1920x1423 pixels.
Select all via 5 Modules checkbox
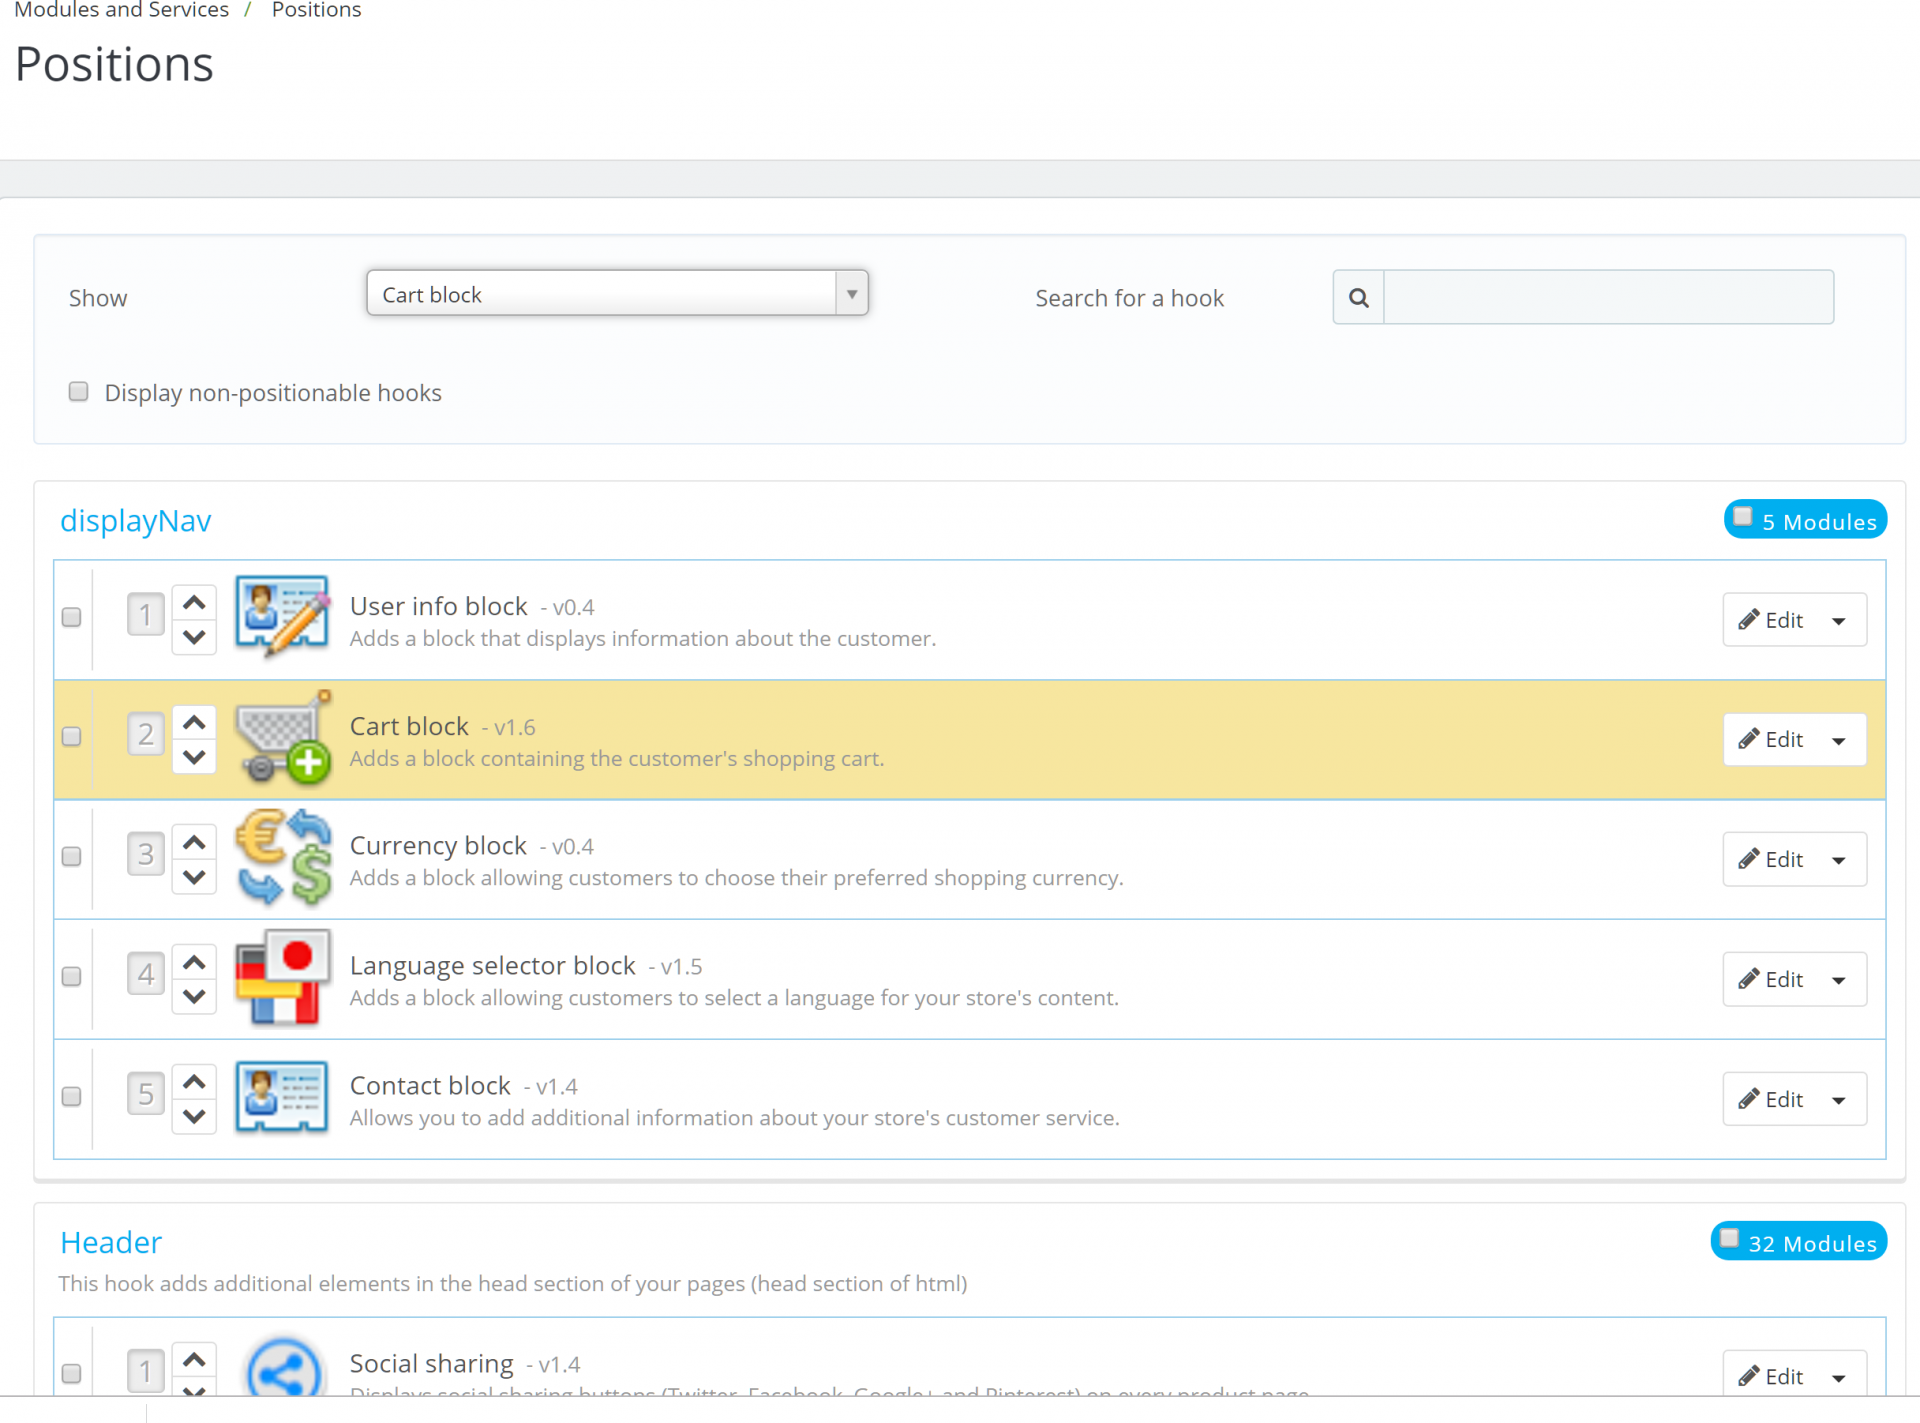click(1743, 517)
